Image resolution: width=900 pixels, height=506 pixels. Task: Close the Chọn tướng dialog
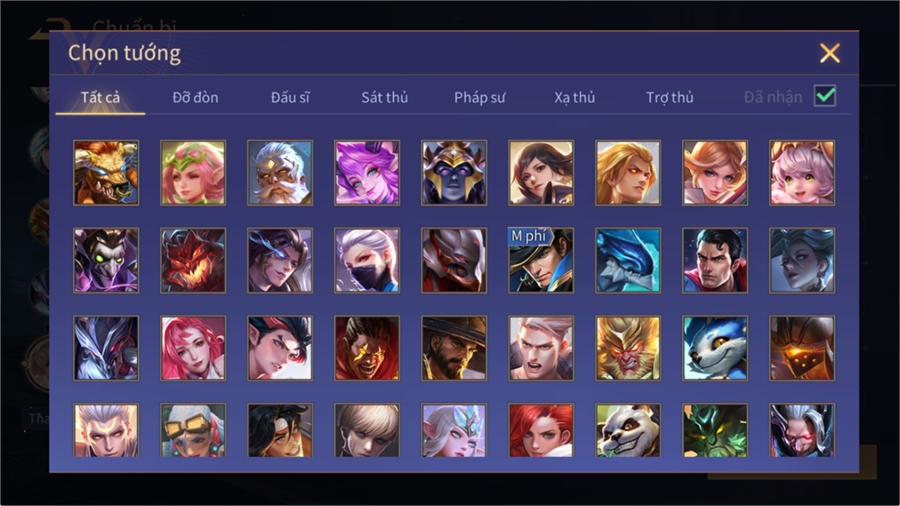pos(829,53)
